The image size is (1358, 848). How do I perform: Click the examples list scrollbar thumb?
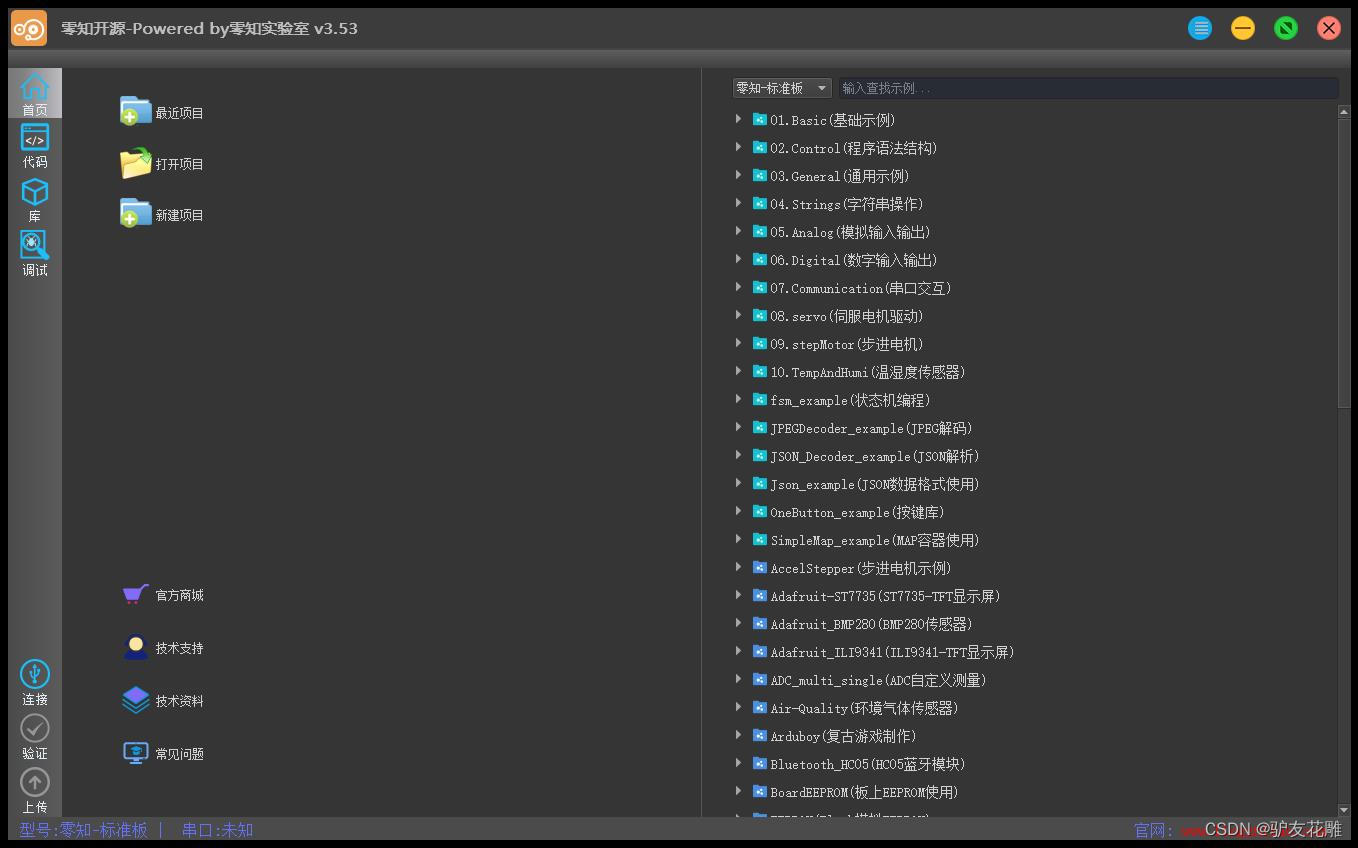pos(1344,263)
